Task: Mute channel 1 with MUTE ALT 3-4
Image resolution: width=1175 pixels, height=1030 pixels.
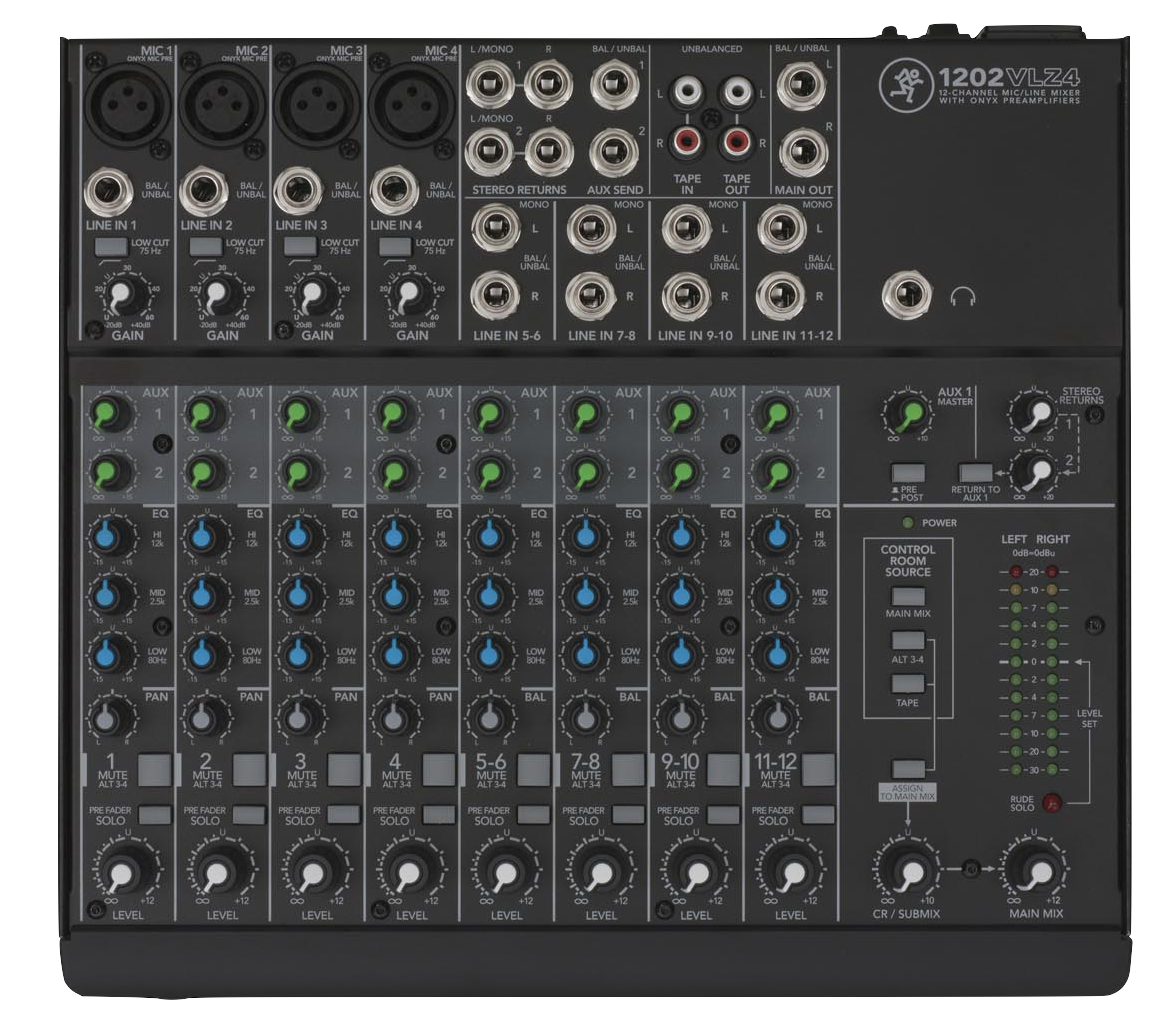Action: tap(155, 769)
